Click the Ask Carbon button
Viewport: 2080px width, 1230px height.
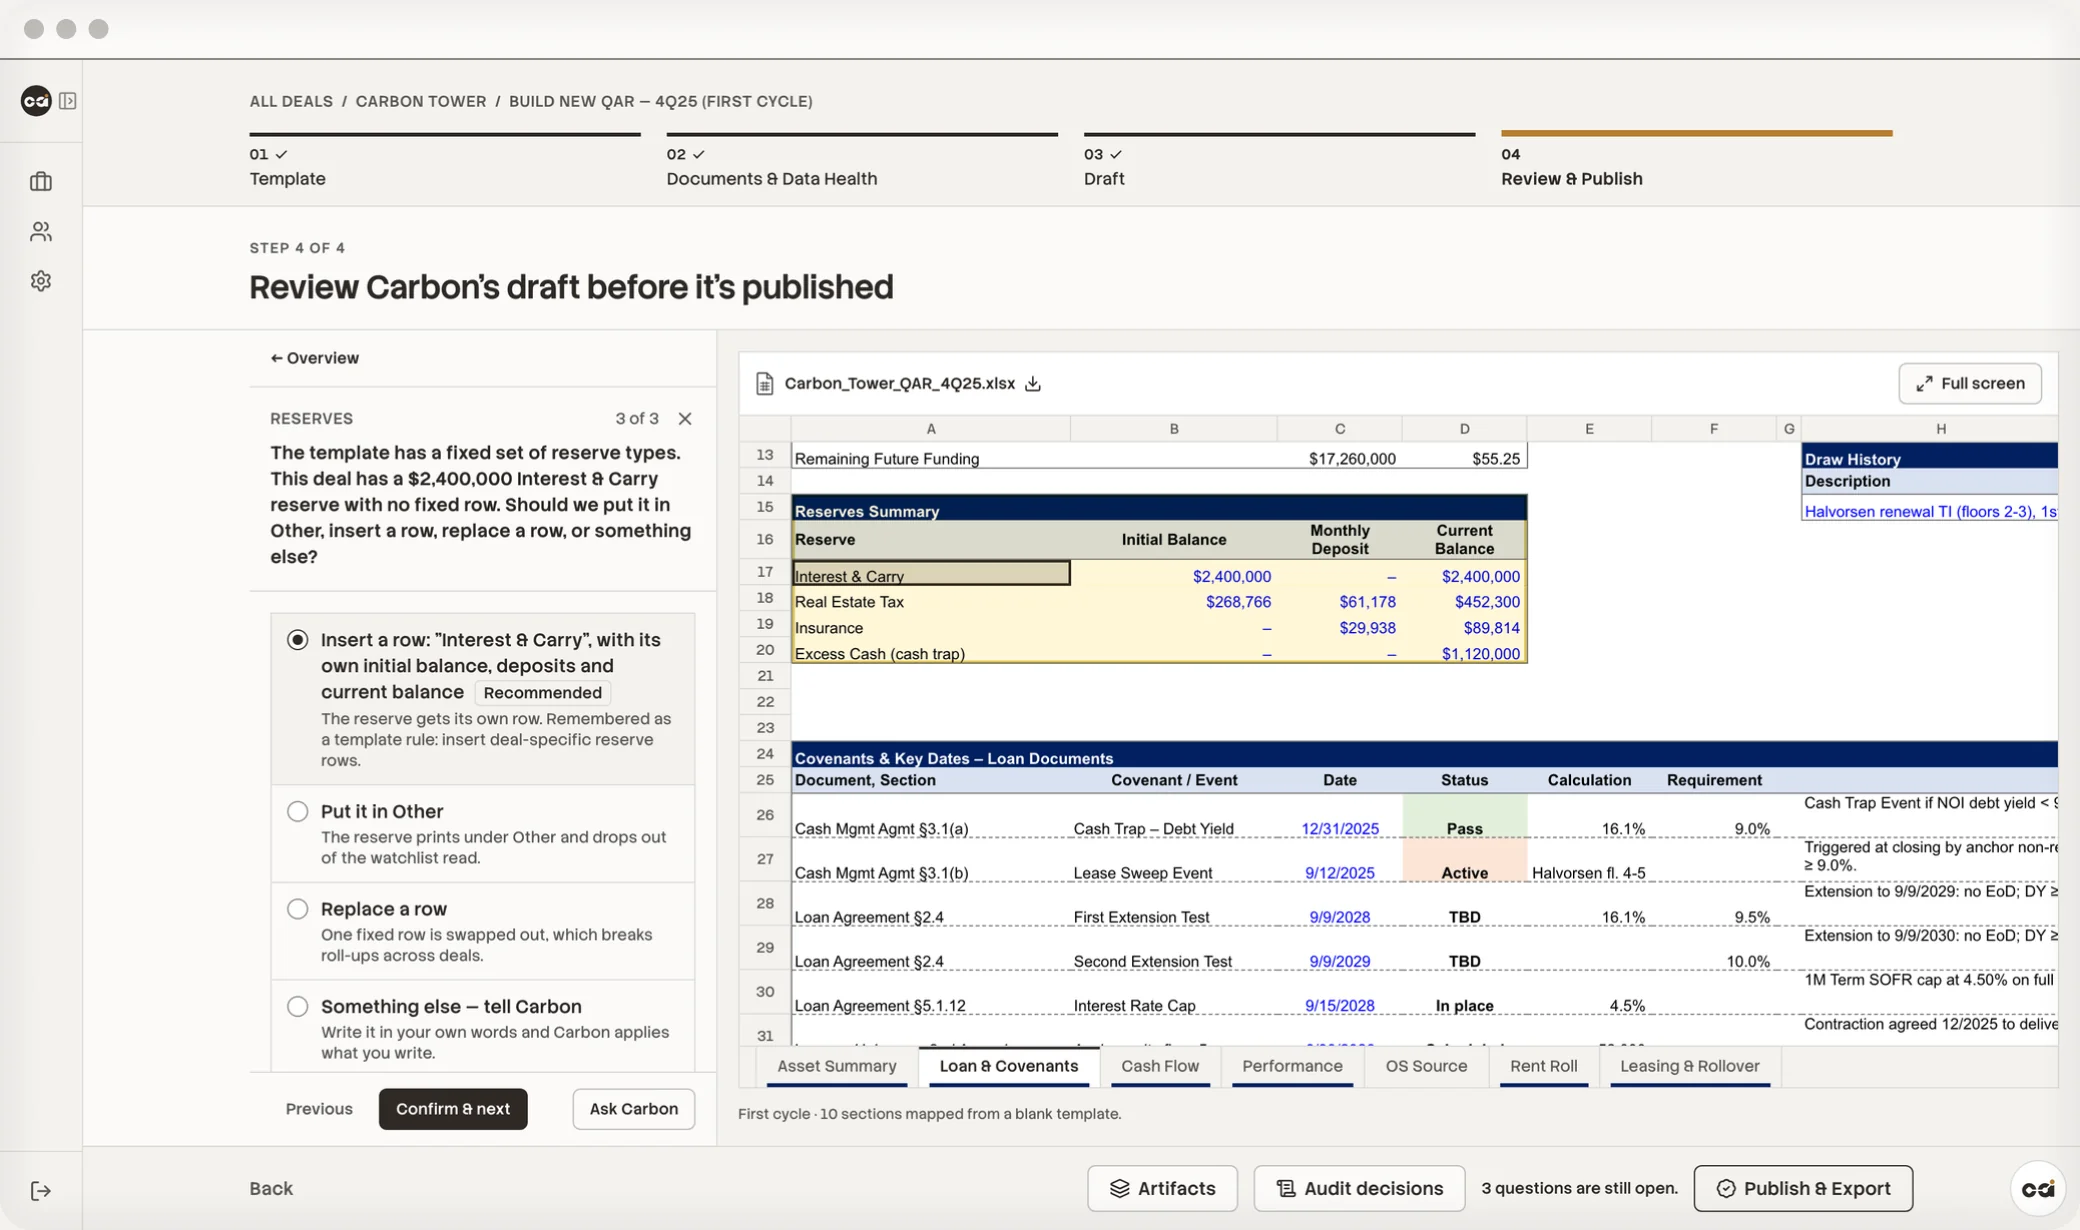point(634,1109)
